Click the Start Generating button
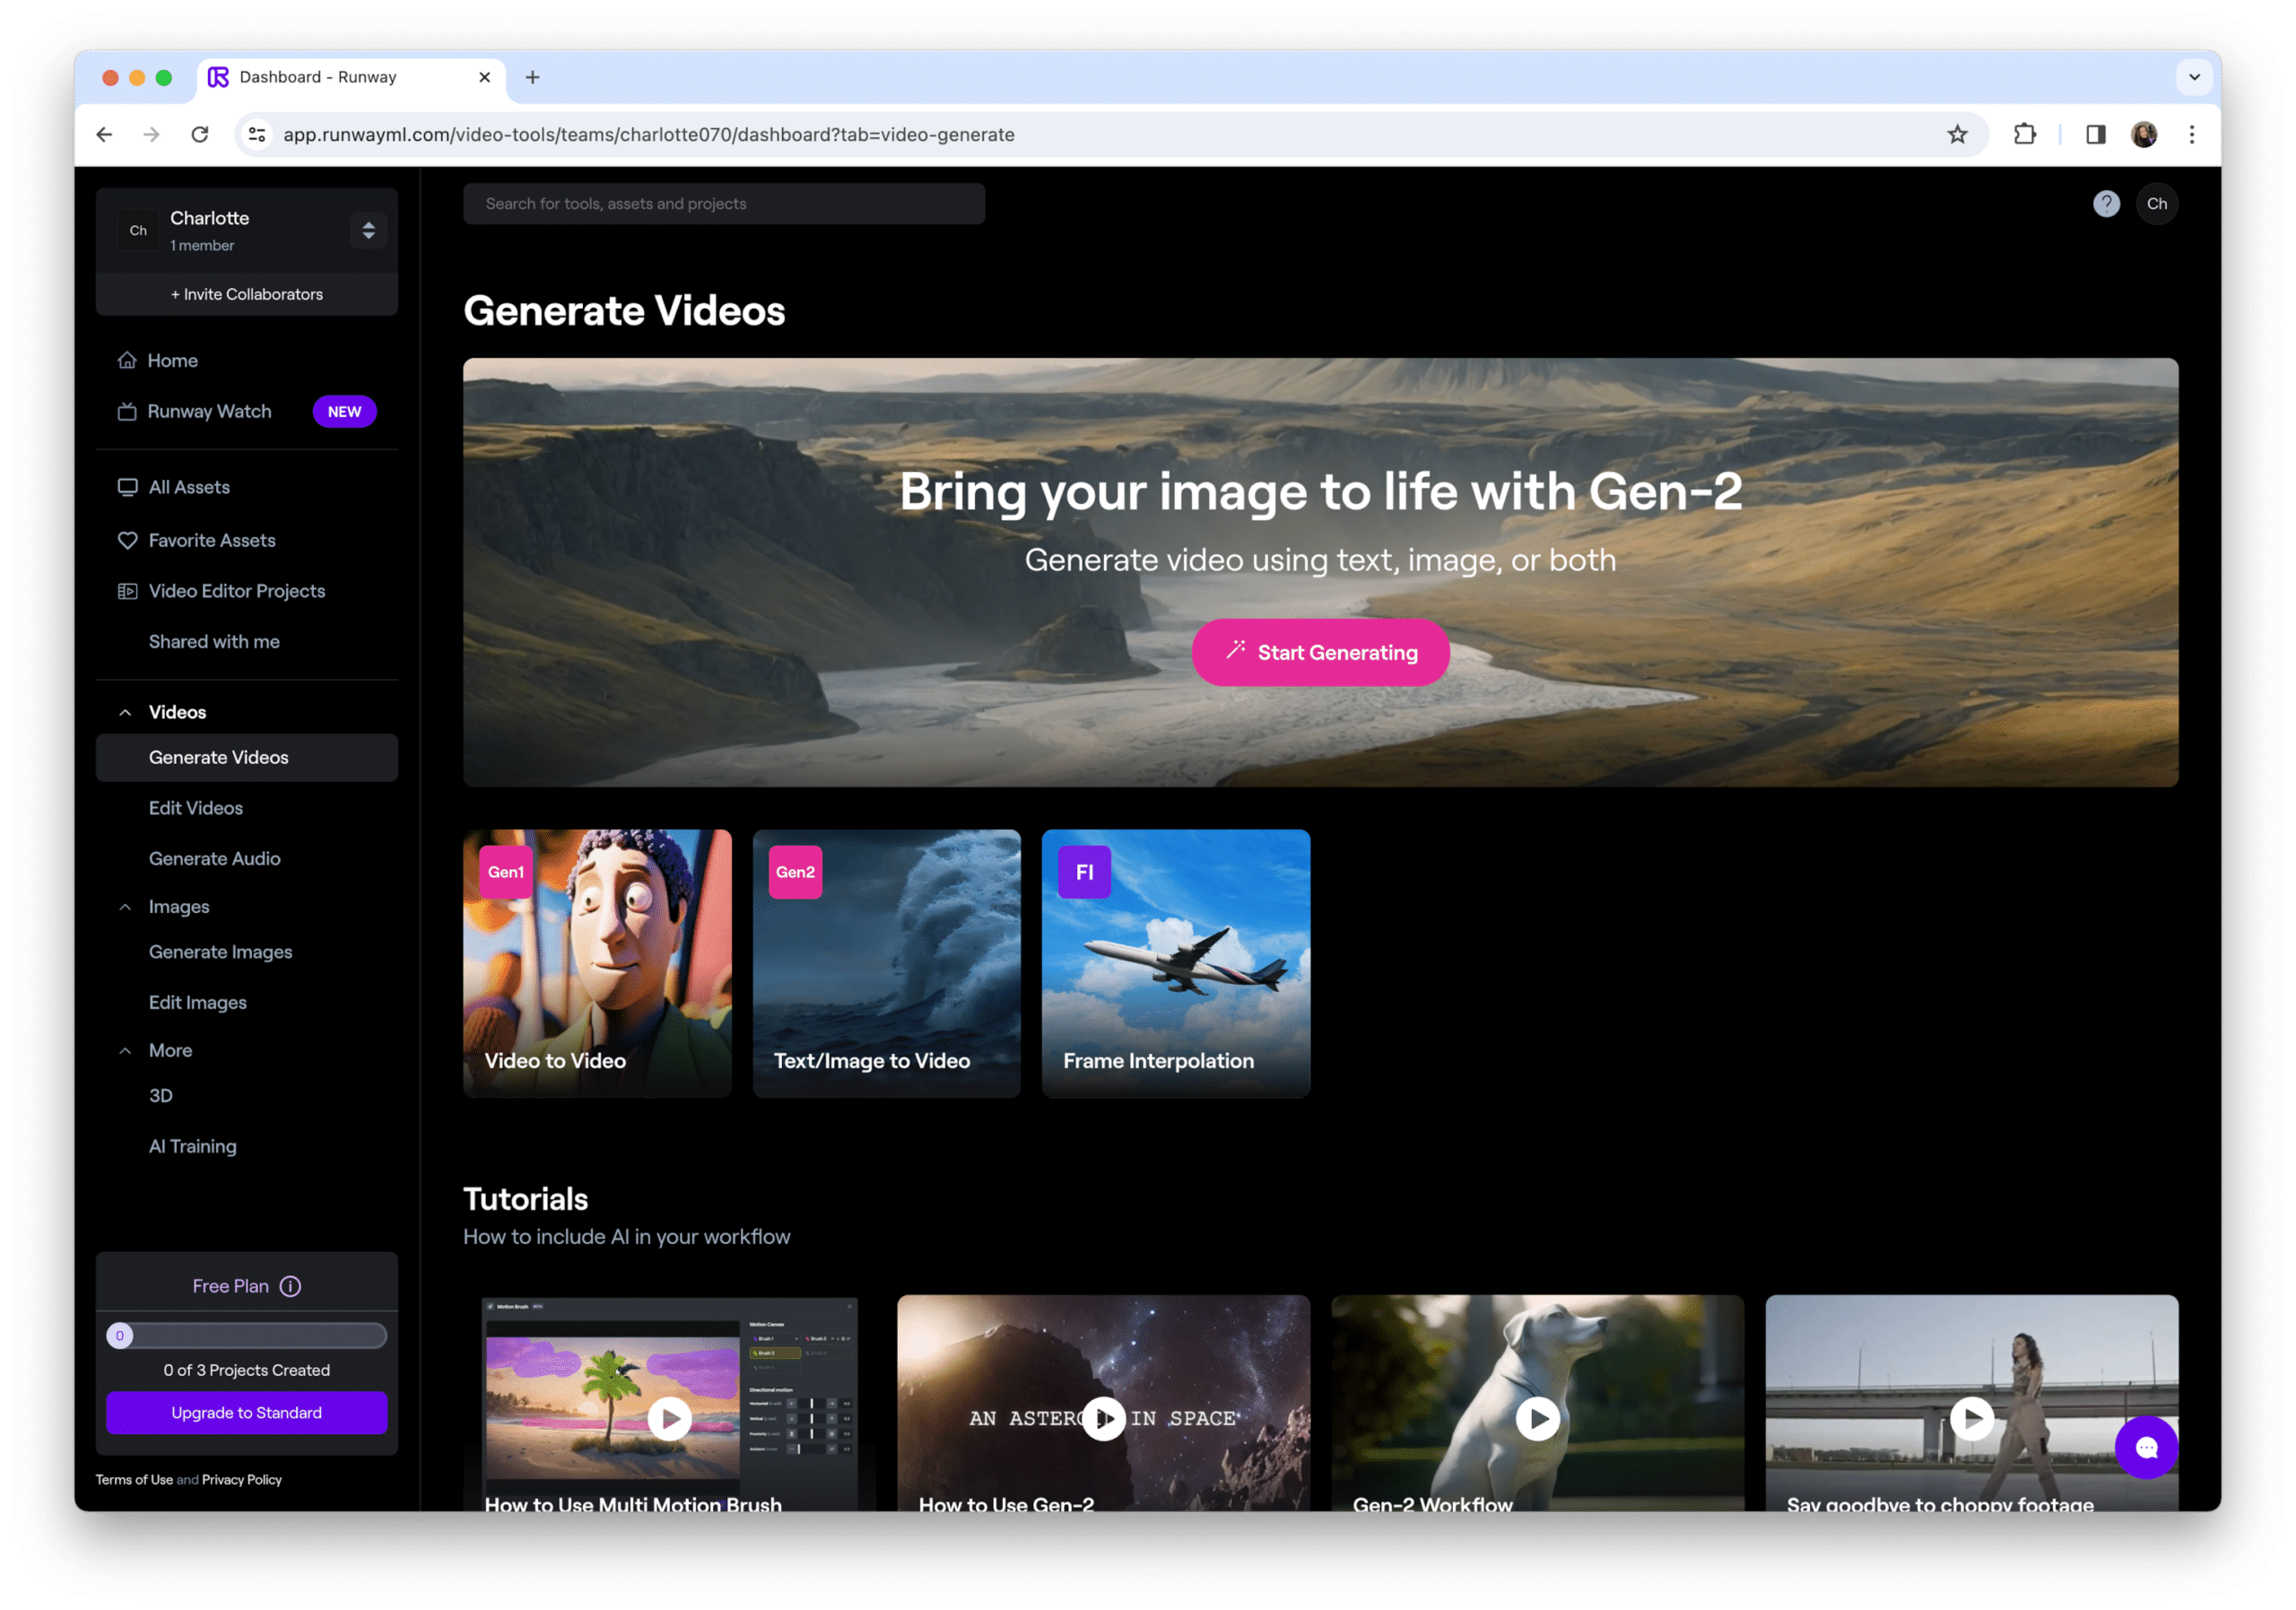Screen dimensions: 2296x1610 point(1320,653)
